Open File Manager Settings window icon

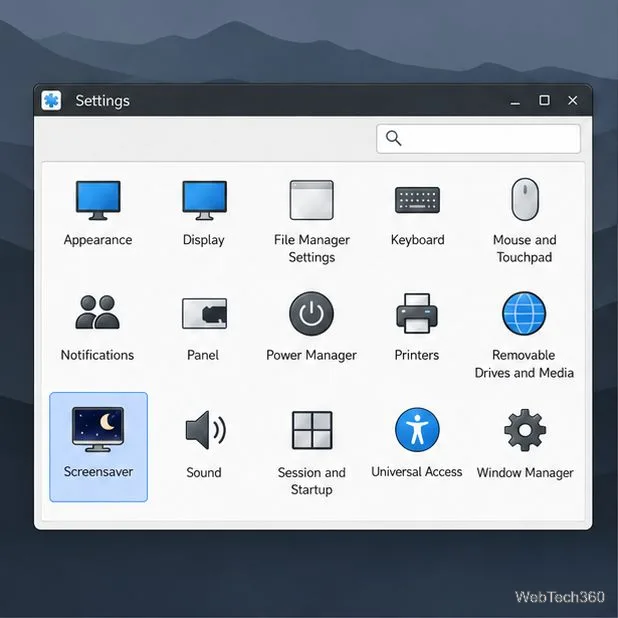tap(311, 200)
